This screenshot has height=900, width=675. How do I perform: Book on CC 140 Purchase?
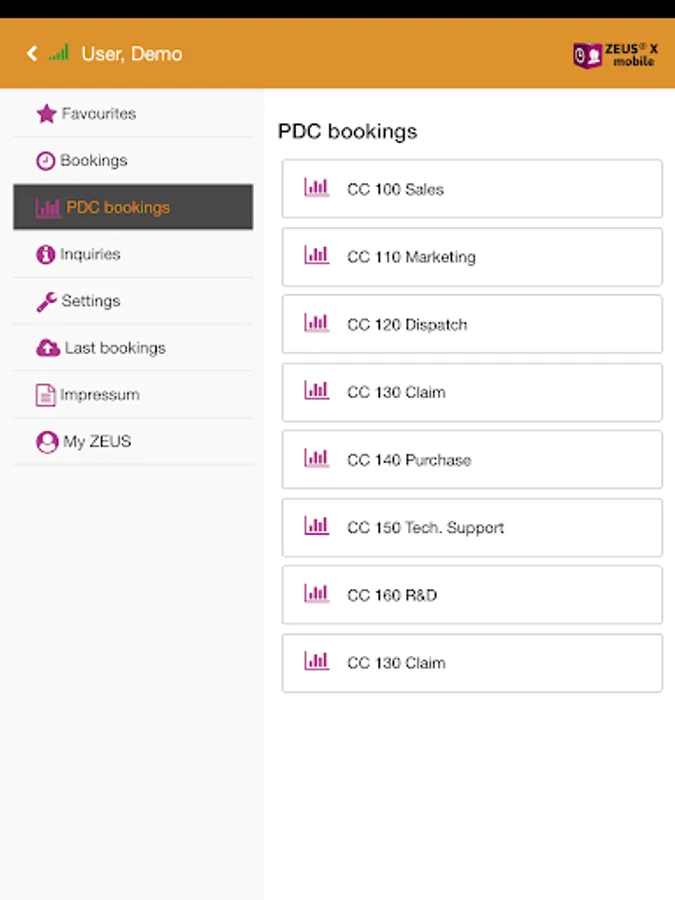pyautogui.click(x=472, y=460)
